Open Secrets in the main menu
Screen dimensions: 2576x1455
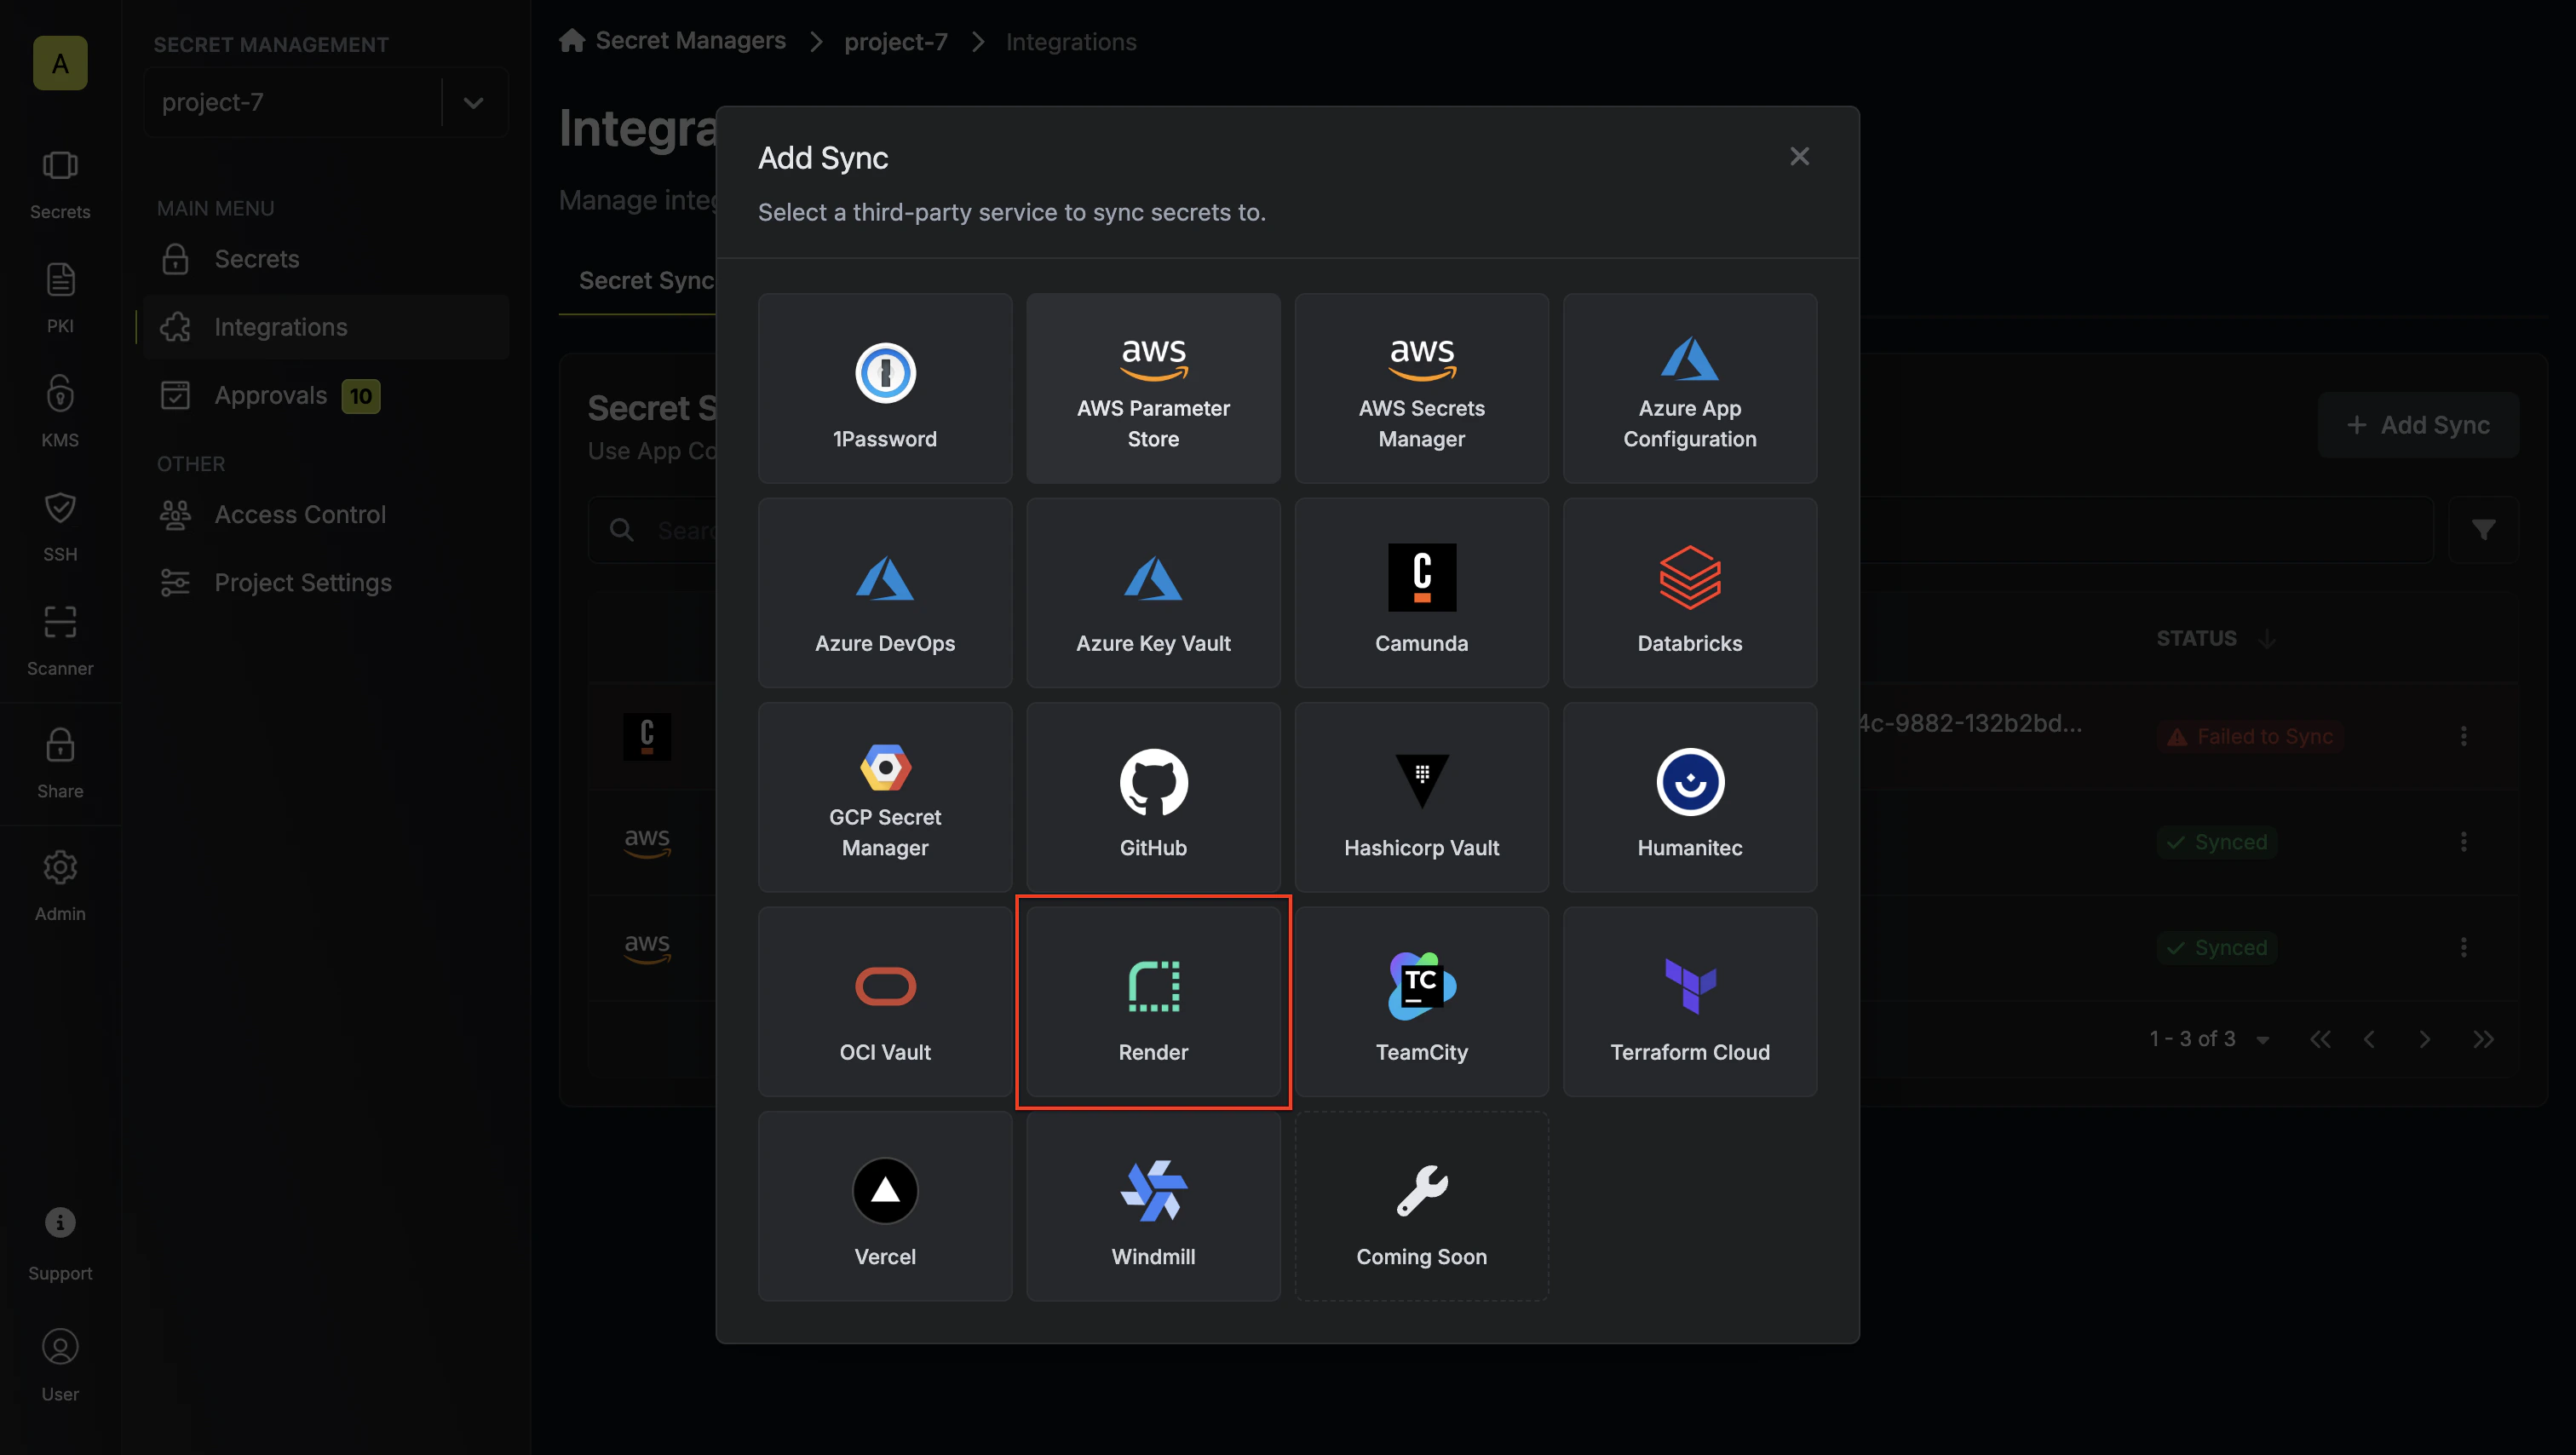click(326, 259)
